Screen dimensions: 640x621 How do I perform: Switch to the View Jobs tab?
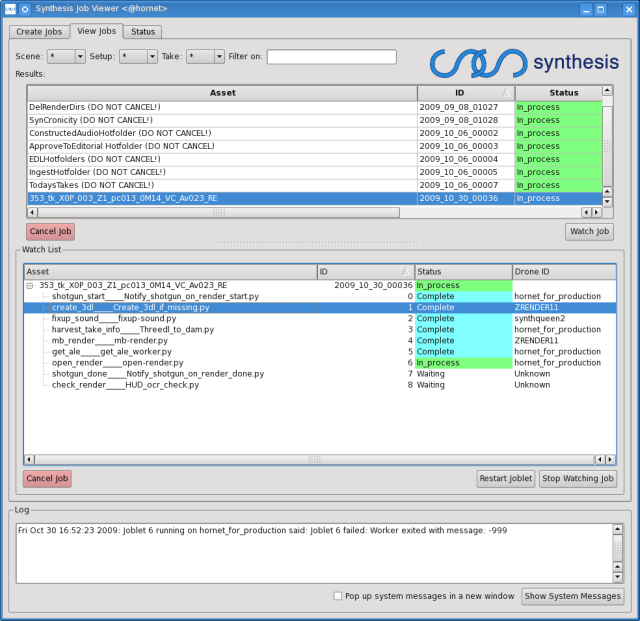96,31
